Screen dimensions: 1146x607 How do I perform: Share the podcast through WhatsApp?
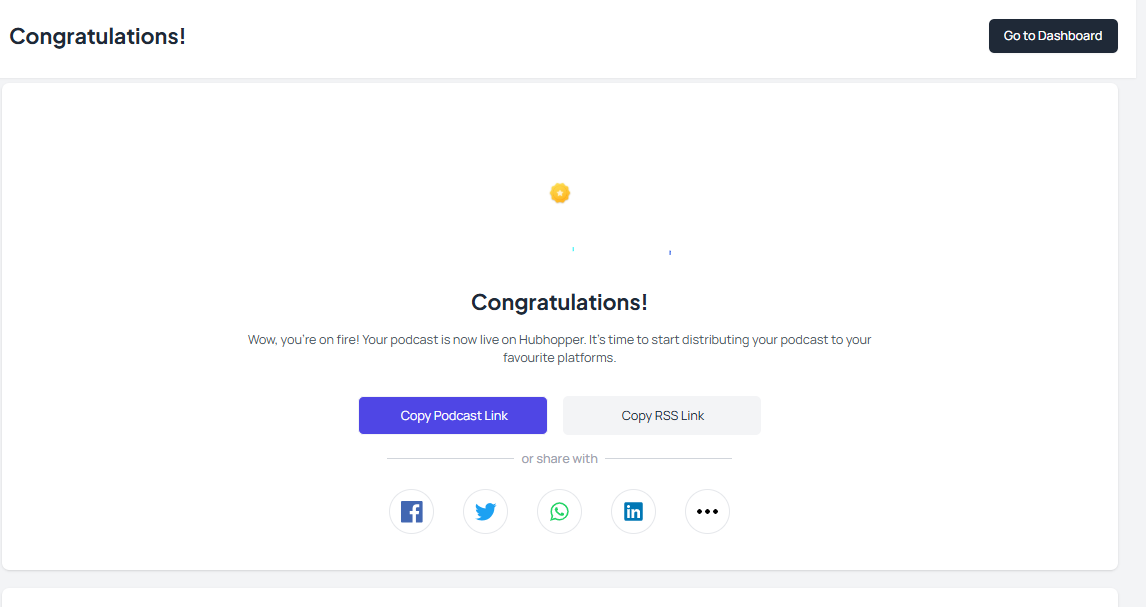click(559, 511)
